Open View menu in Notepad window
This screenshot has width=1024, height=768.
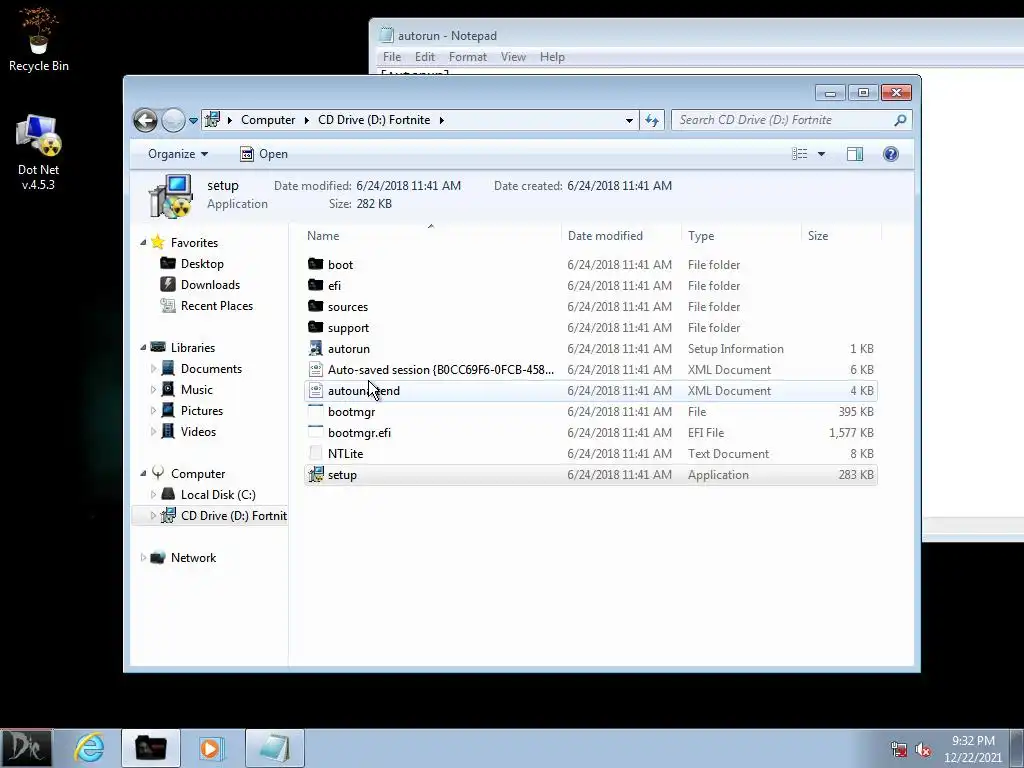(x=513, y=57)
